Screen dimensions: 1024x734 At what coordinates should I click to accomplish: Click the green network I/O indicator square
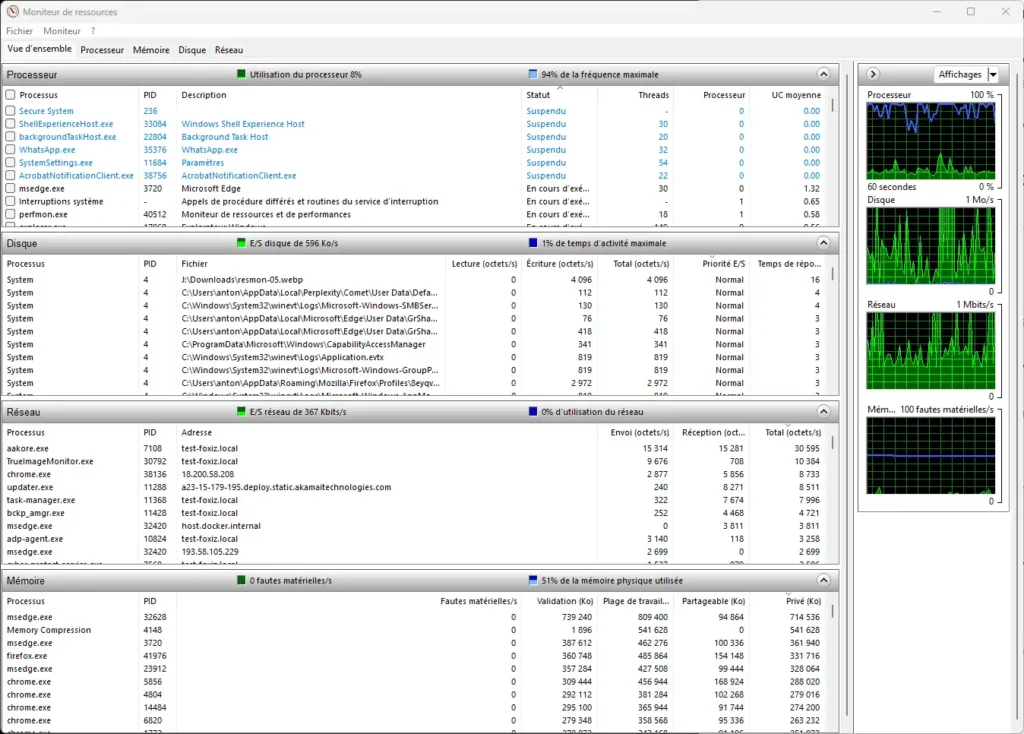click(241, 411)
